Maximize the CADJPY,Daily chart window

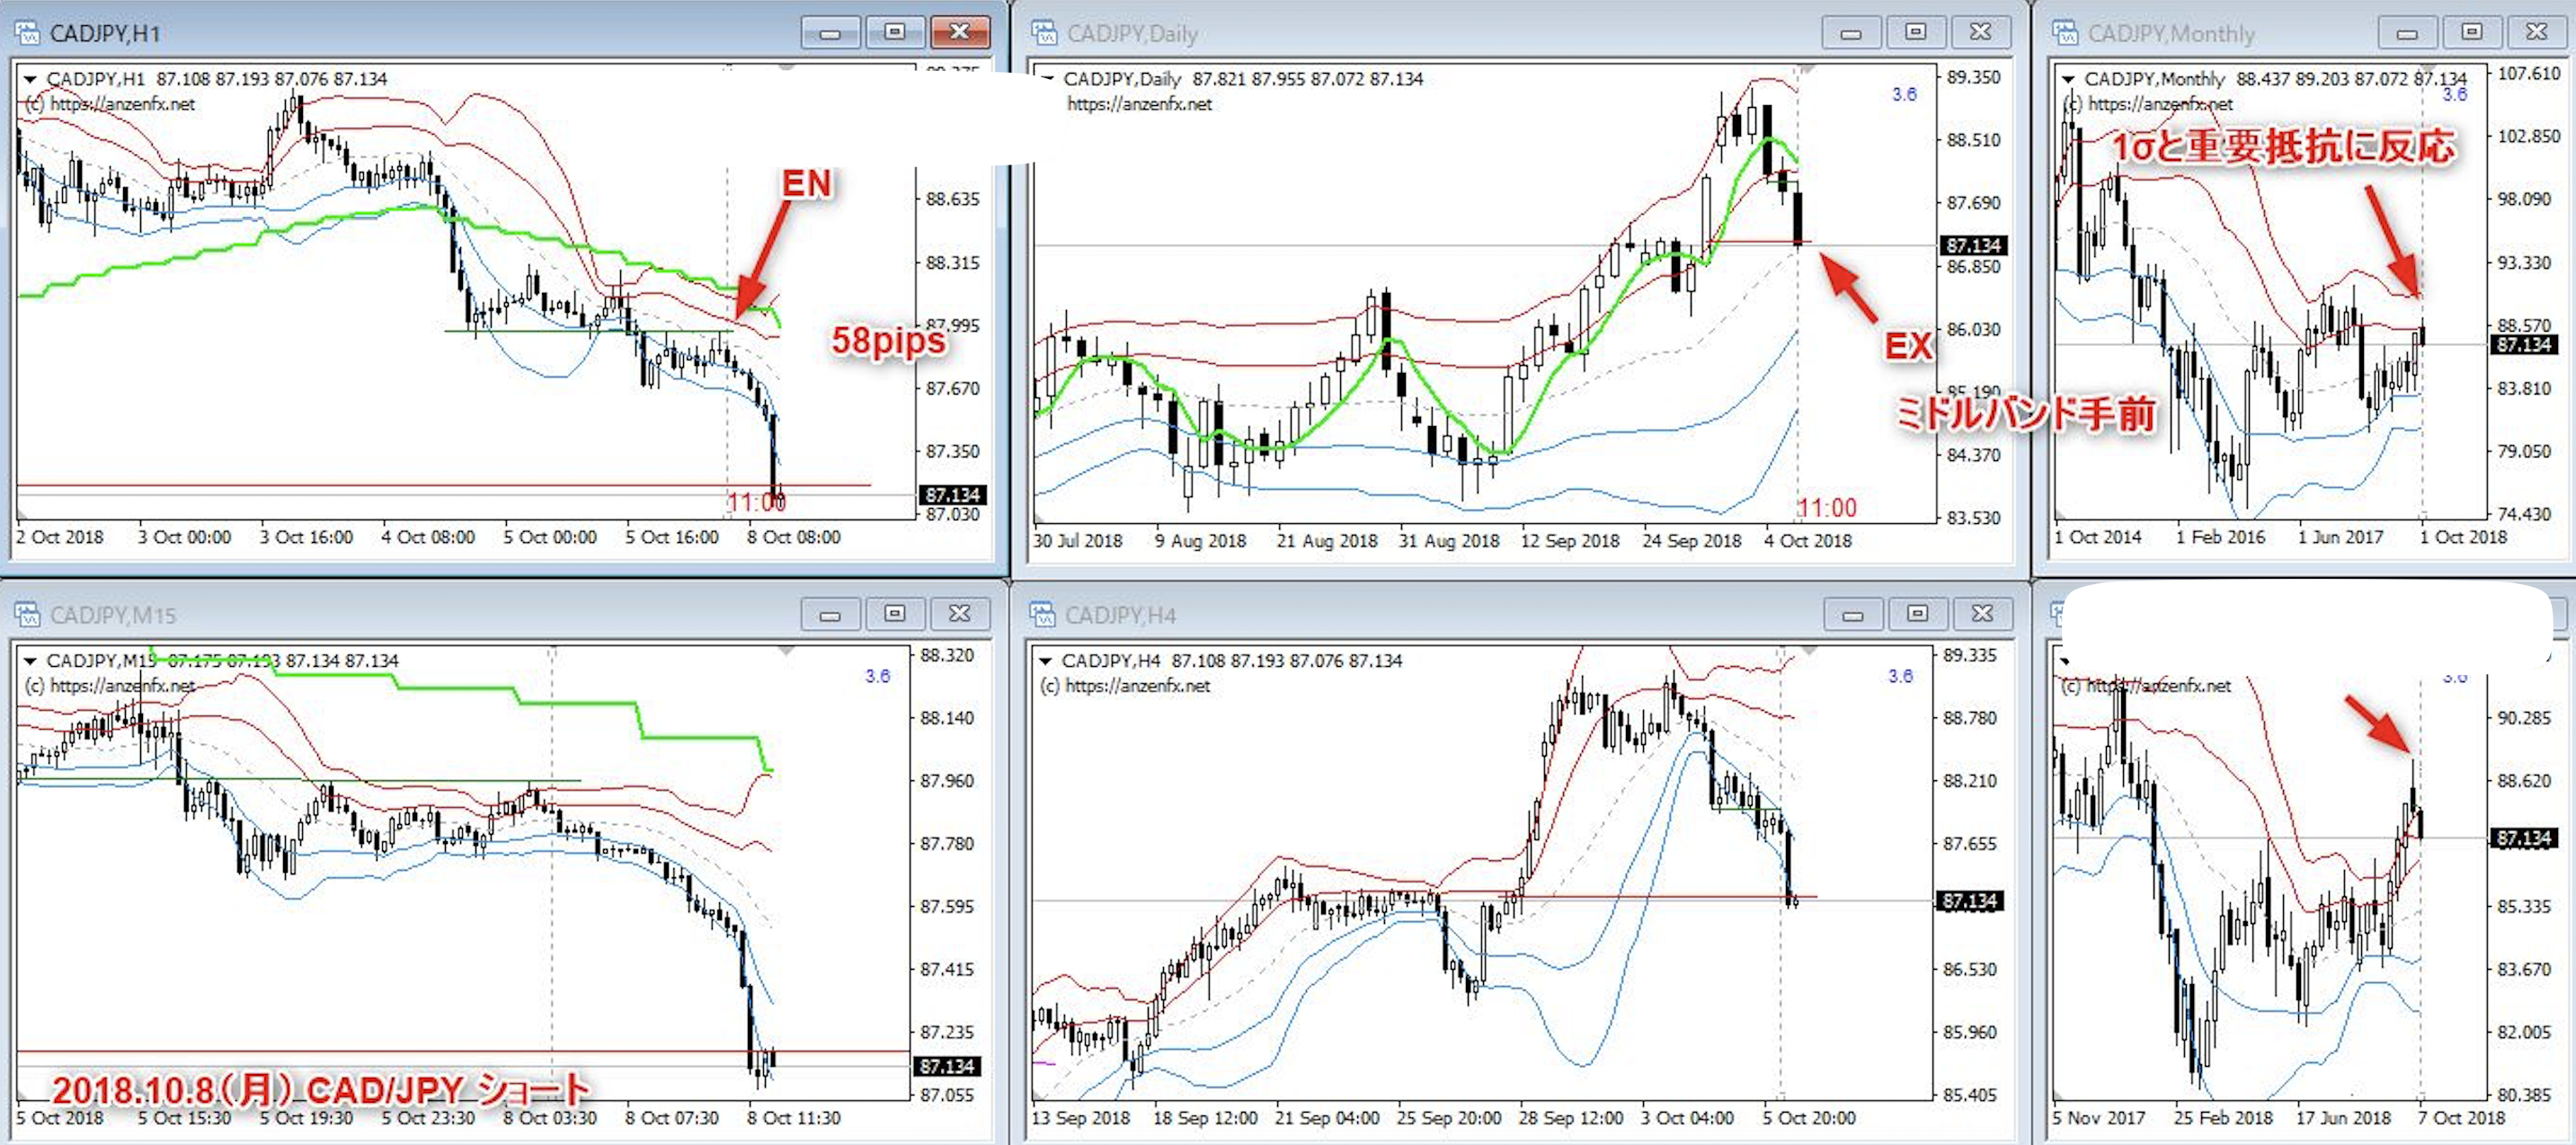(x=1915, y=32)
